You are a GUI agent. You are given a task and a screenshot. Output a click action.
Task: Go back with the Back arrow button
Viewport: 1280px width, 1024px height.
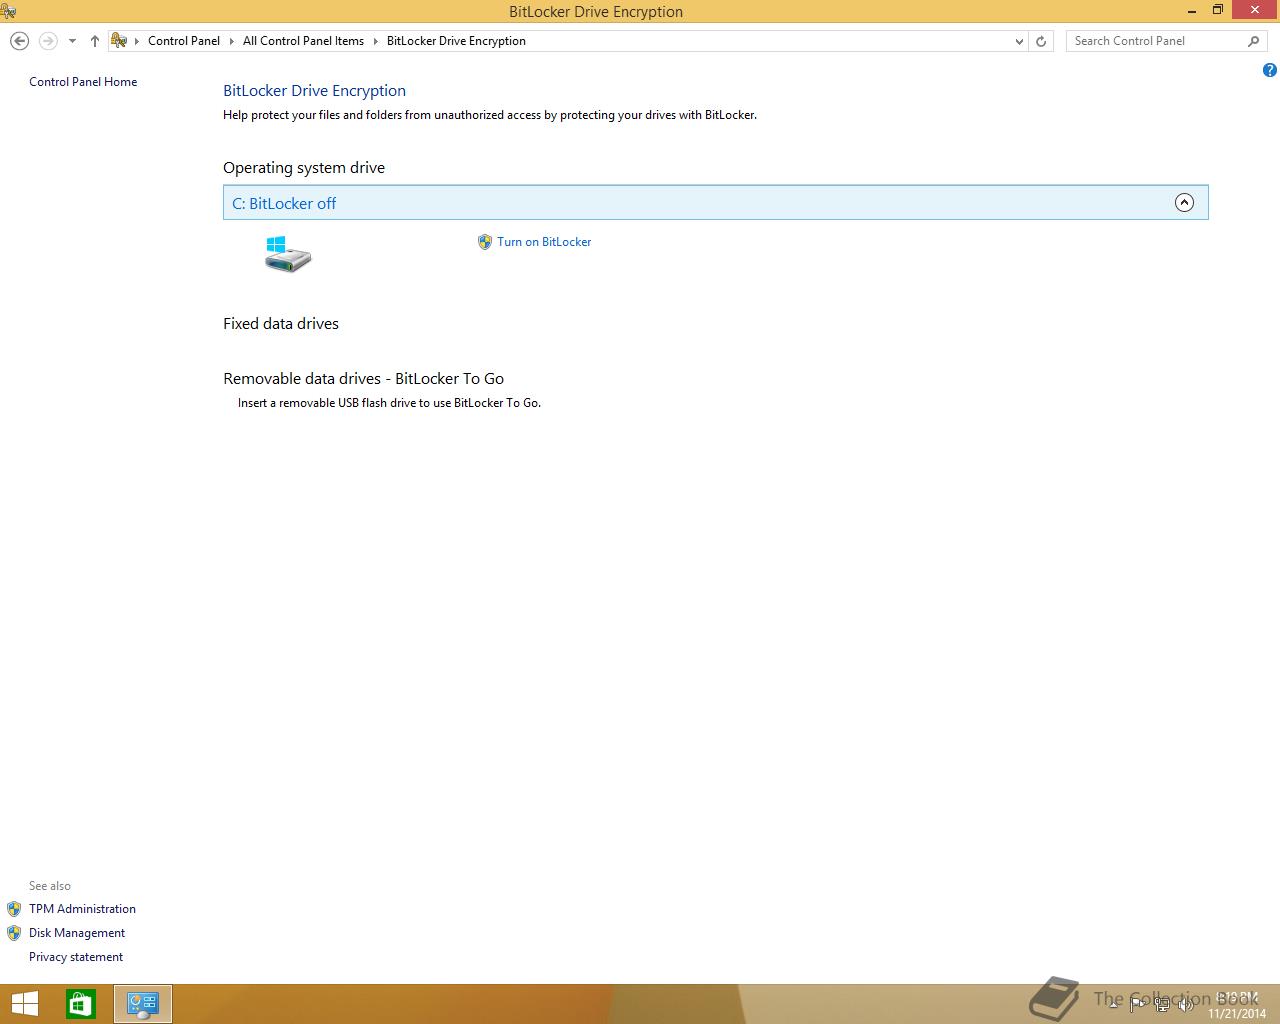[19, 41]
